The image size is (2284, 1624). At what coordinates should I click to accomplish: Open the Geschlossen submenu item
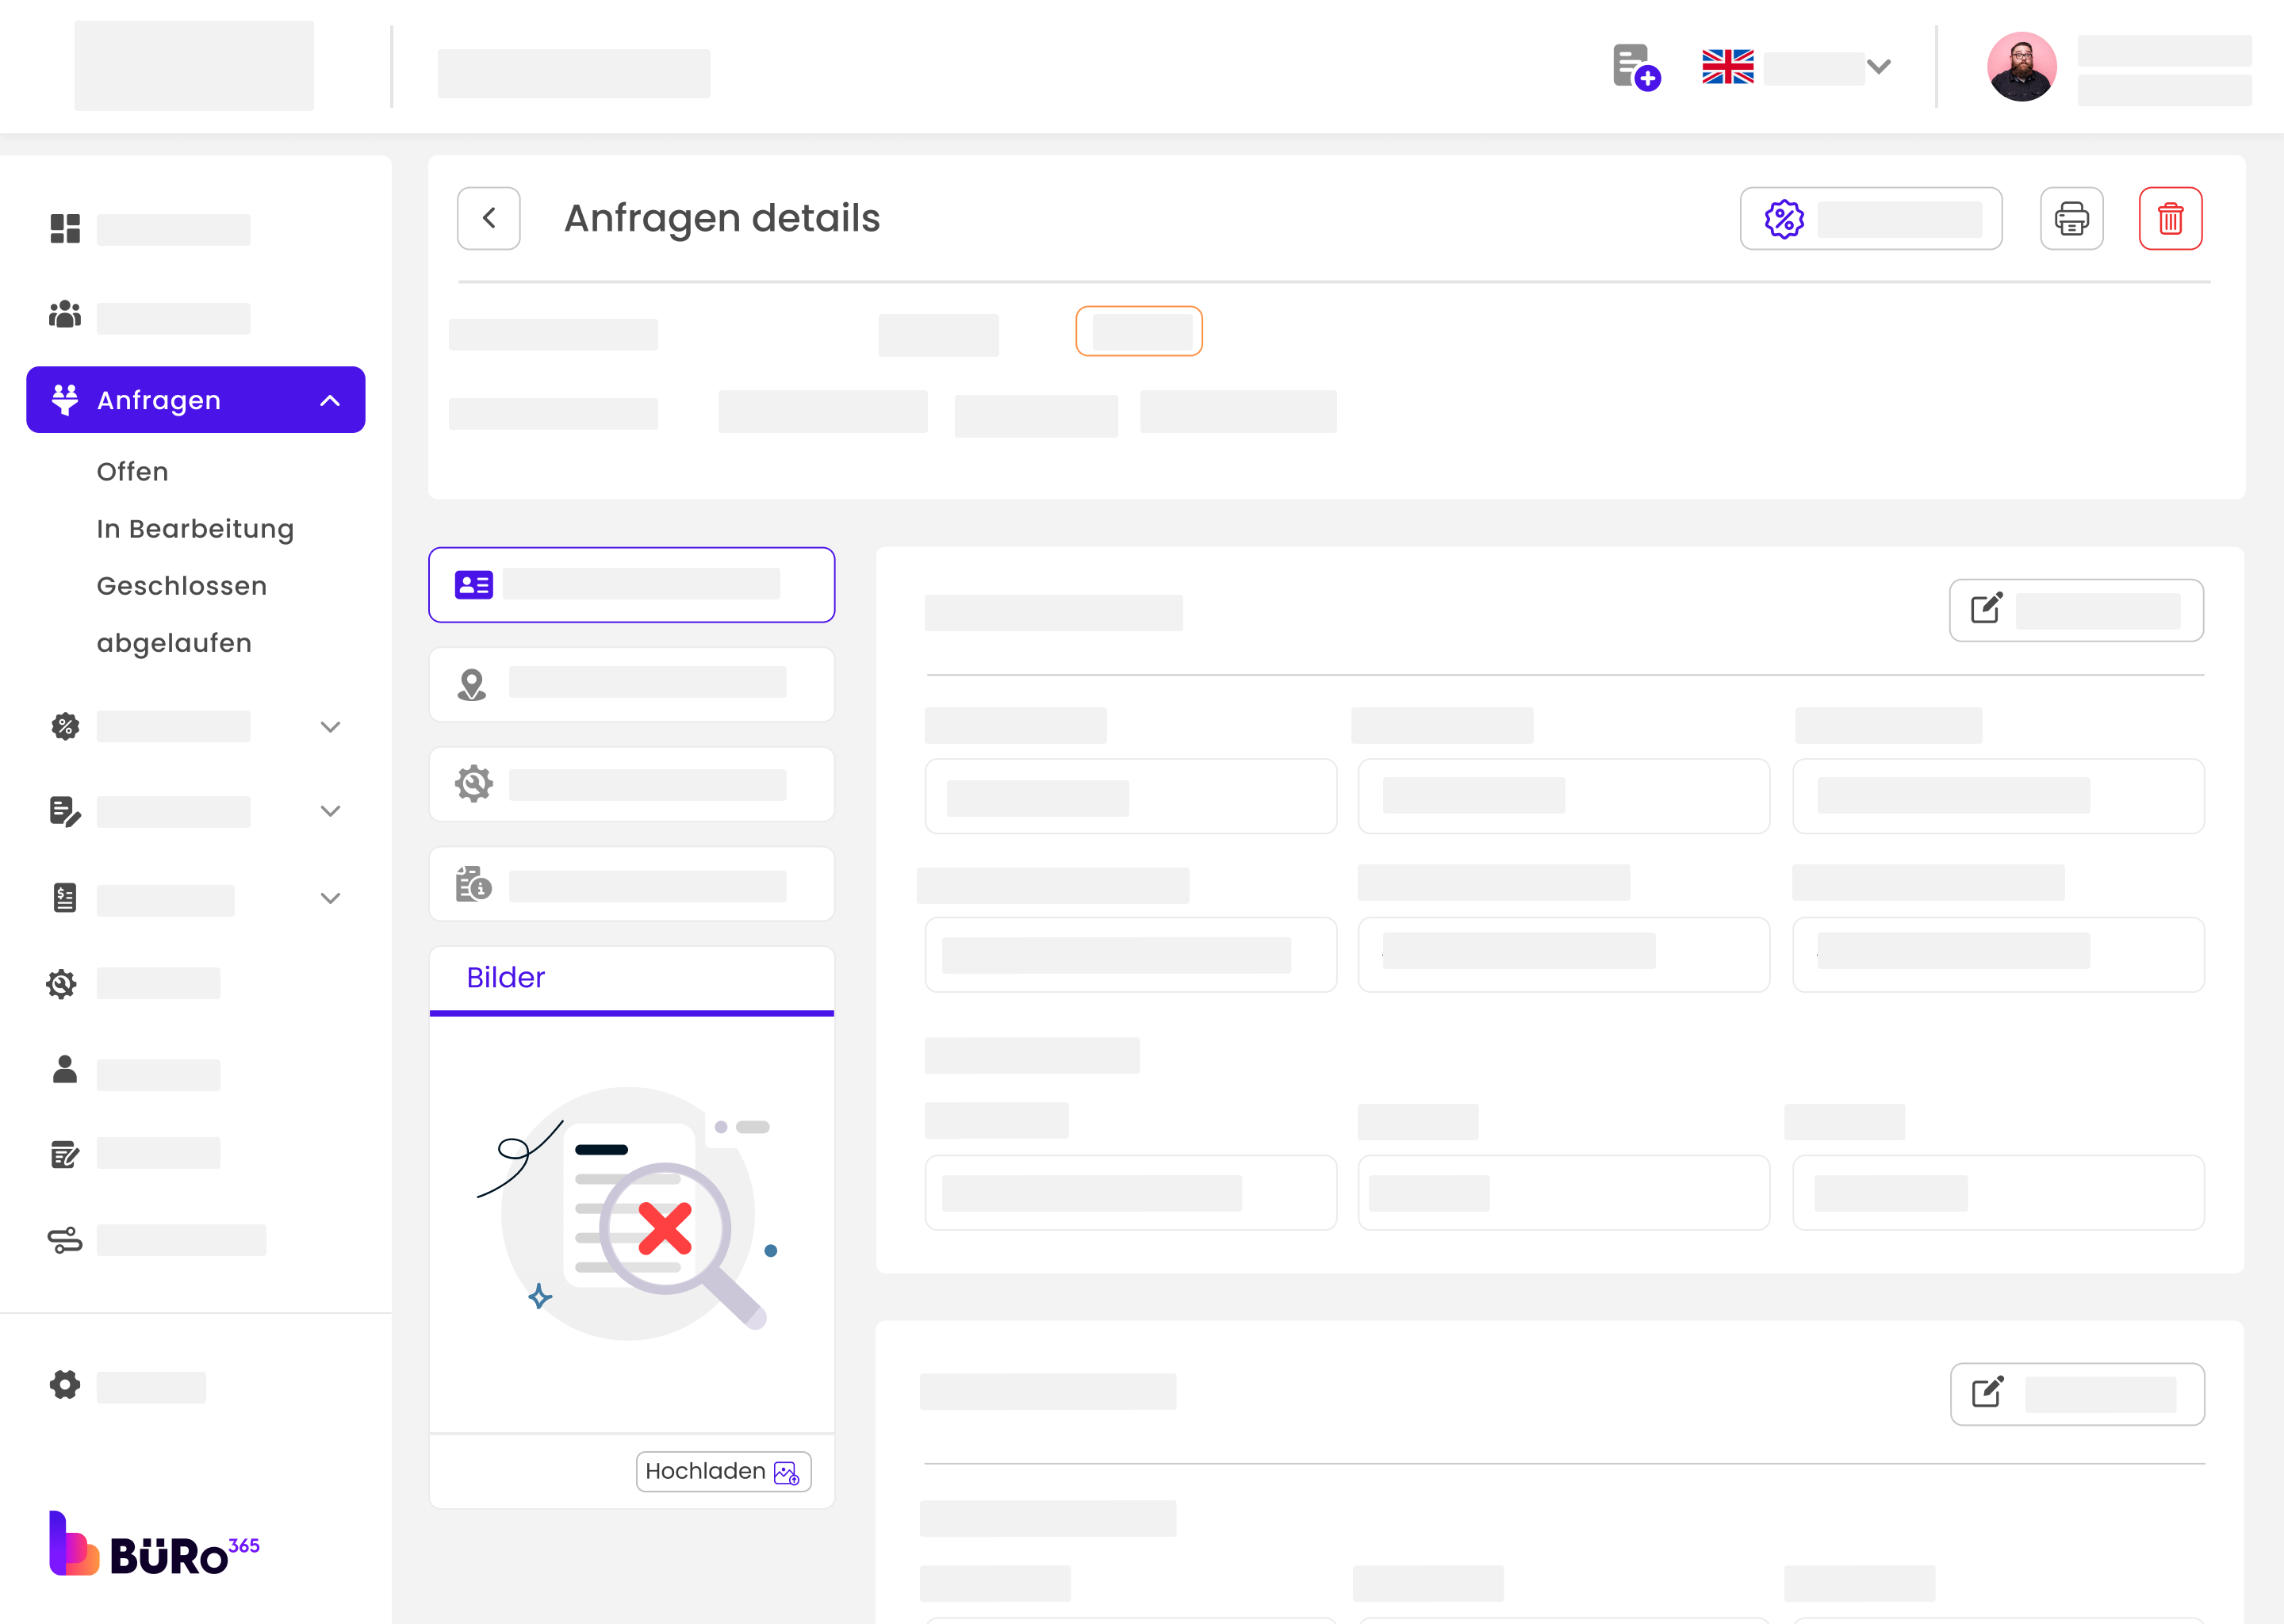point(182,586)
